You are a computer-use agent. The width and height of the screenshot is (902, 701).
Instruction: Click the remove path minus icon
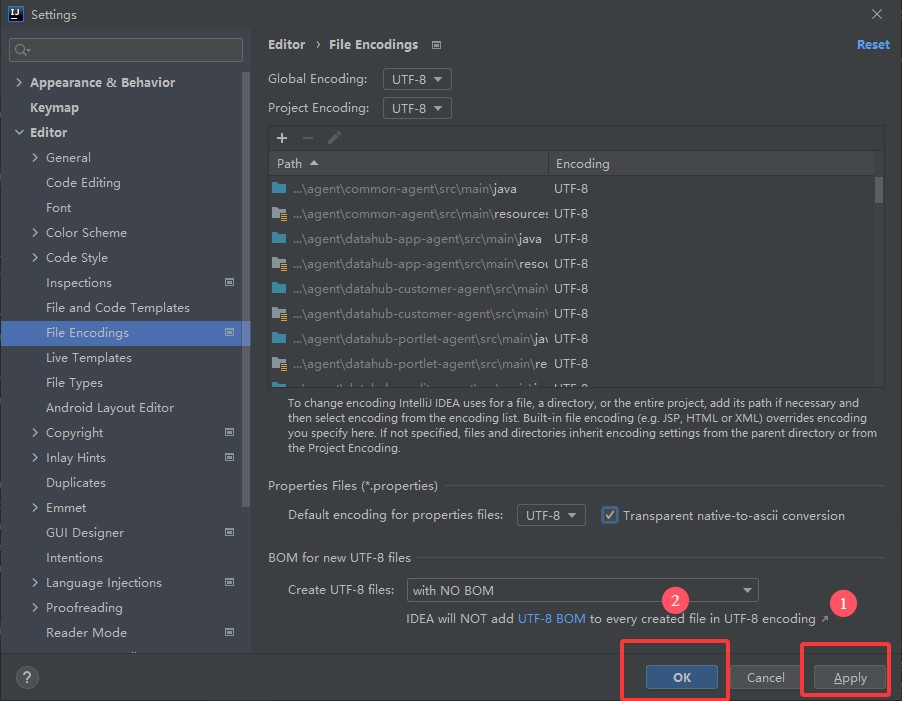[308, 138]
